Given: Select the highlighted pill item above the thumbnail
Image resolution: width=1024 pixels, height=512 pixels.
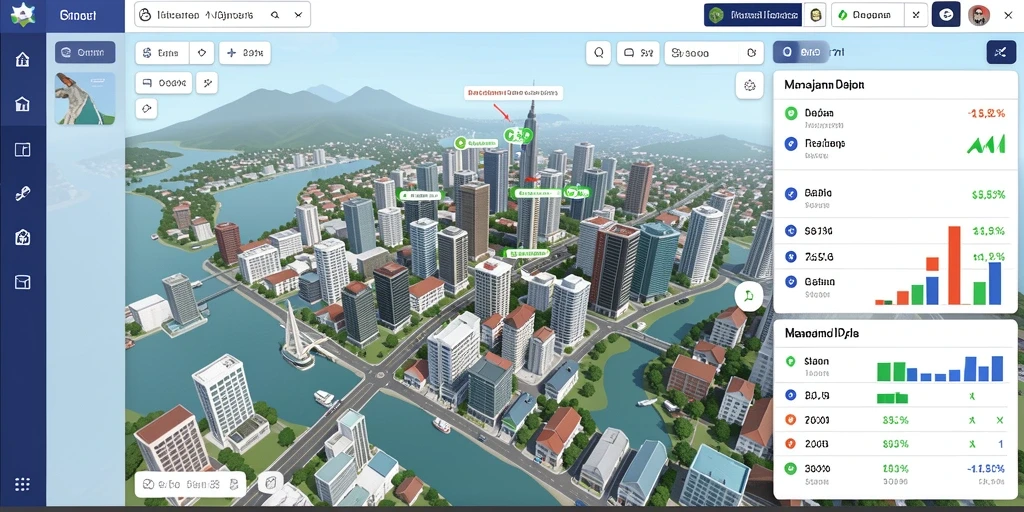Looking at the screenshot, I should (x=85, y=52).
